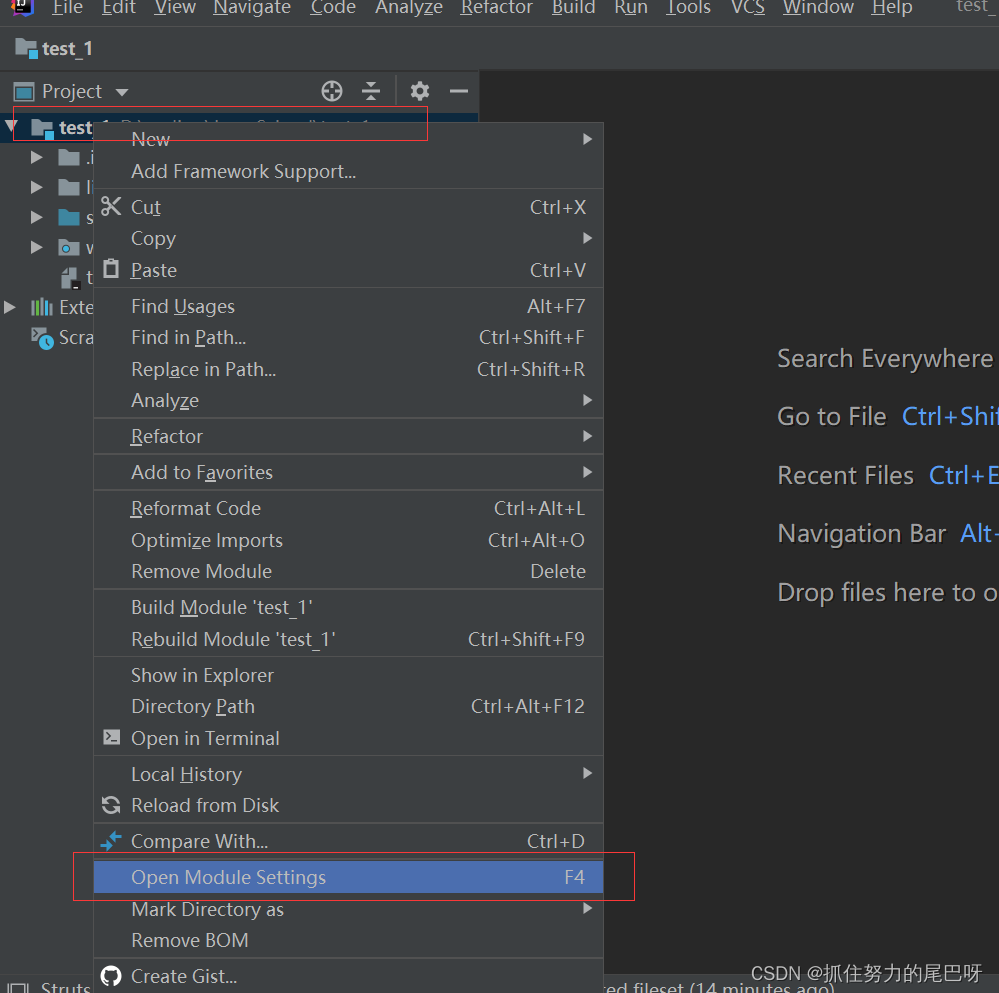Choose Remove Module
Viewport: 999px width, 993px height.
pyautogui.click(x=348, y=571)
